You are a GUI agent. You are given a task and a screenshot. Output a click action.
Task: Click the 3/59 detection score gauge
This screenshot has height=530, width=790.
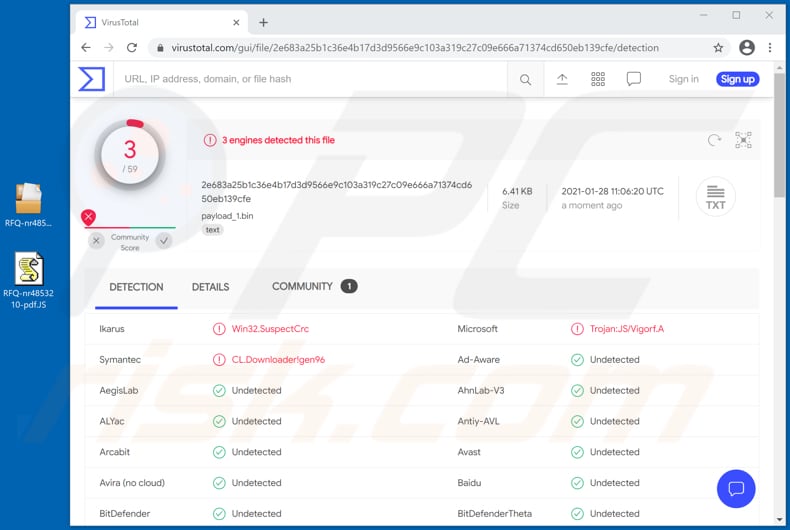point(130,155)
